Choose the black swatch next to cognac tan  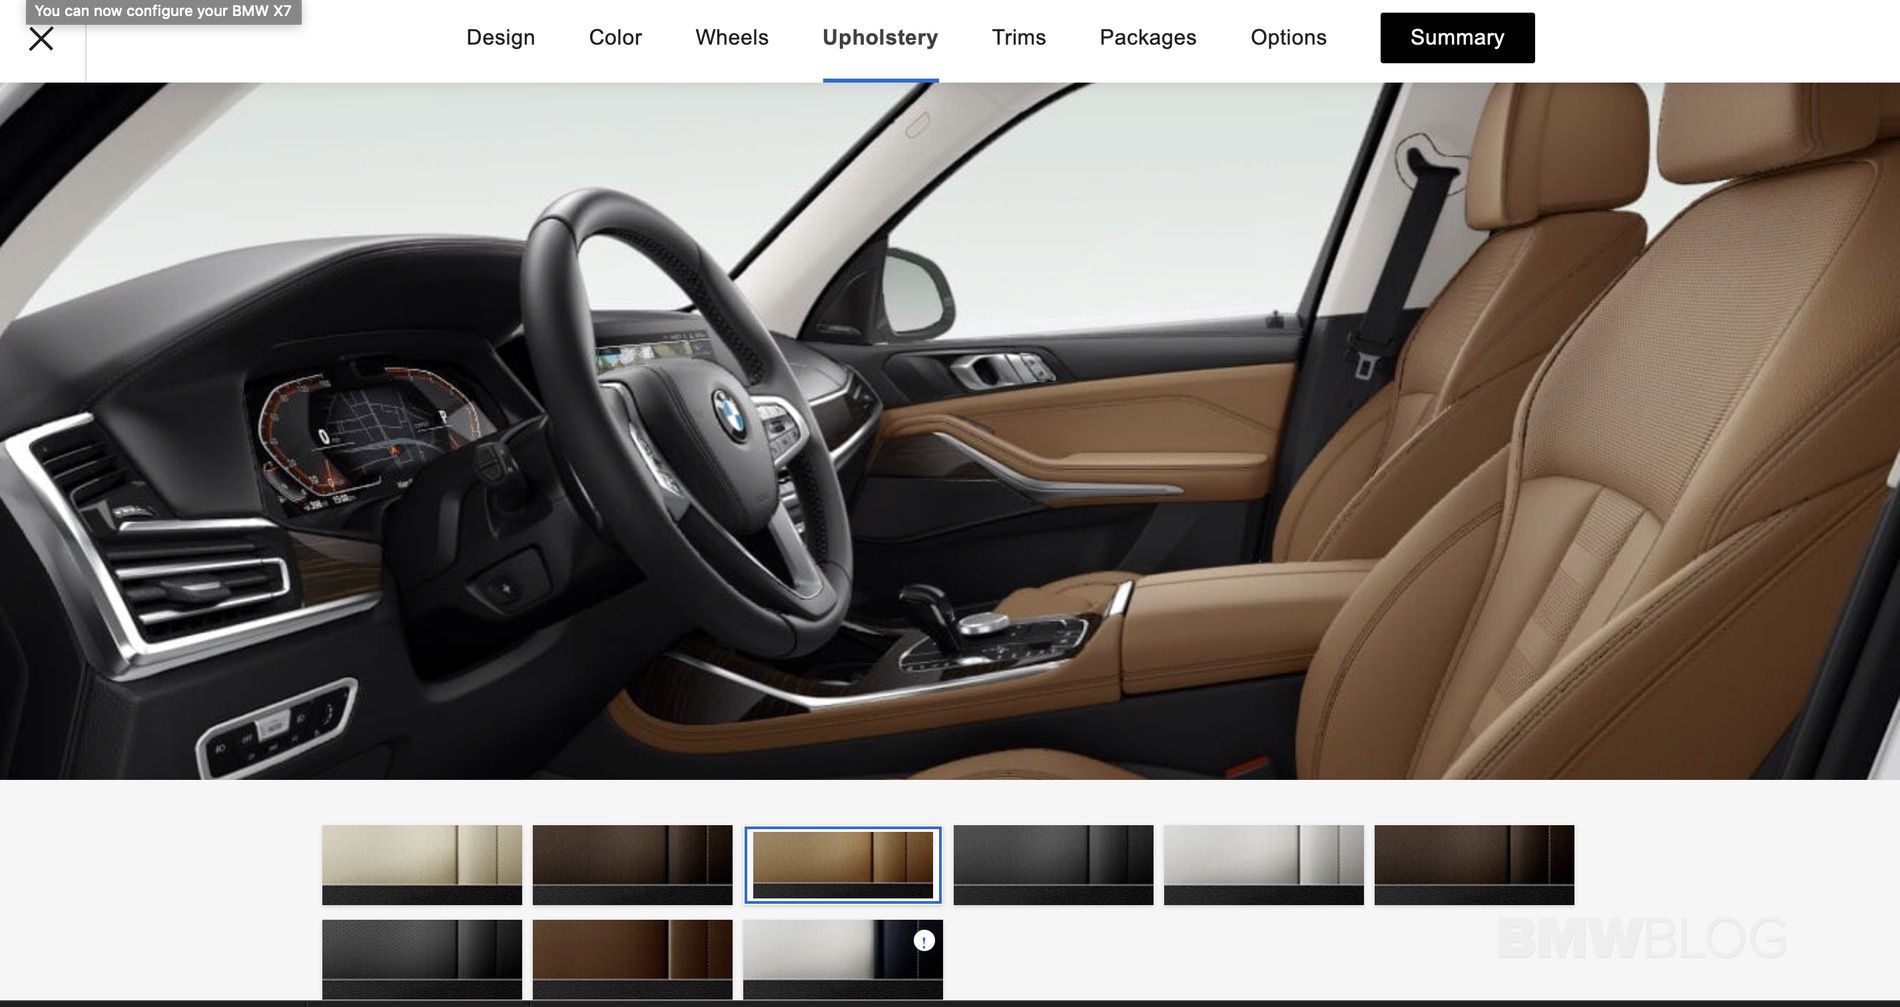click(1053, 864)
